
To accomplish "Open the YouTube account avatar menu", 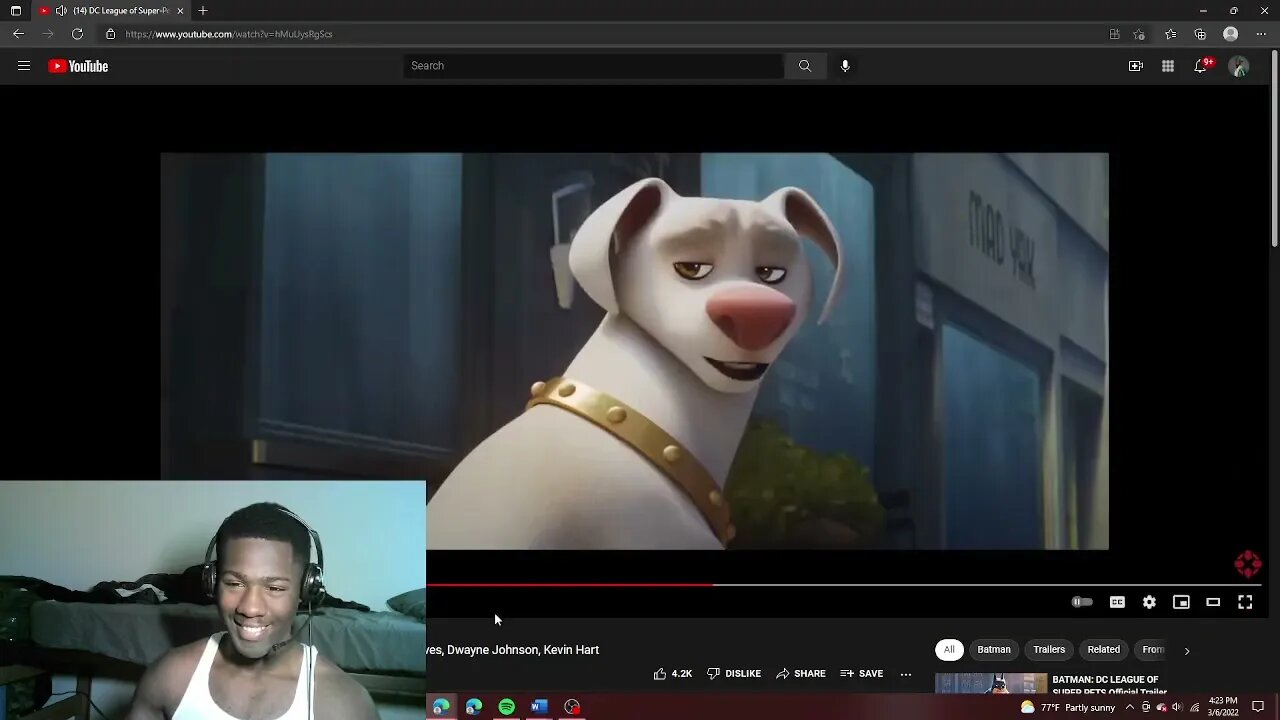I will pos(1239,66).
